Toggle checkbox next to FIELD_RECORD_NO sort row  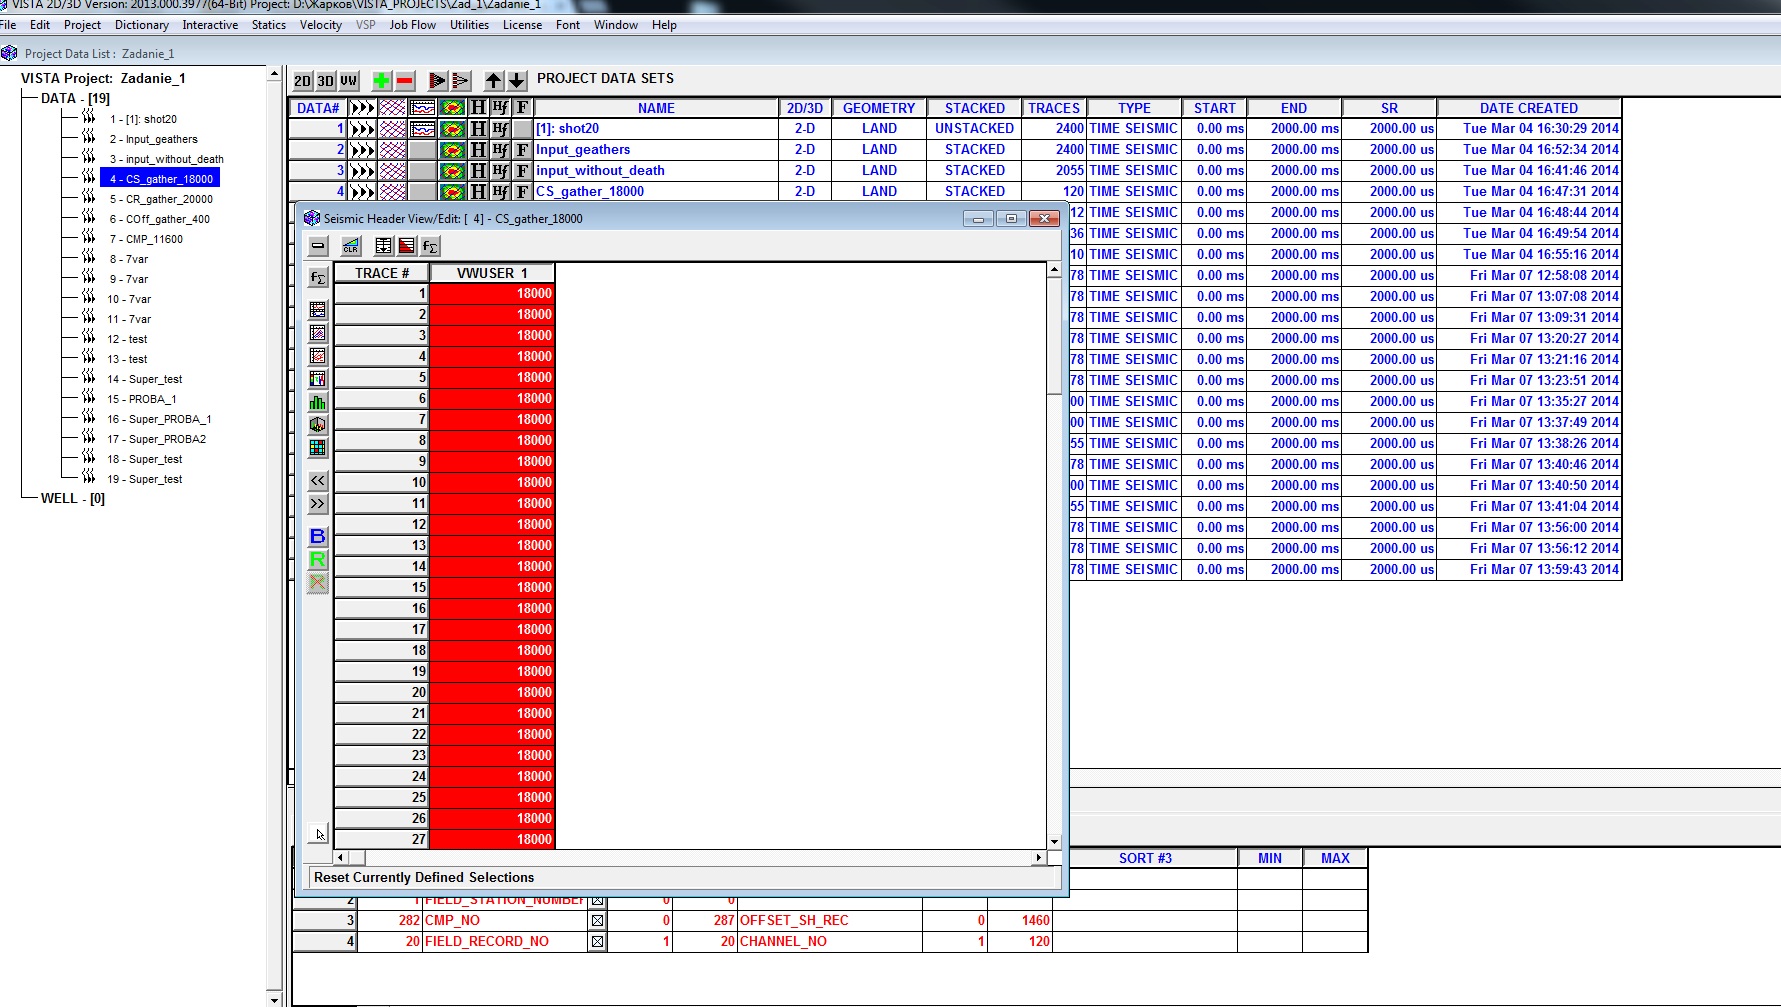point(597,942)
